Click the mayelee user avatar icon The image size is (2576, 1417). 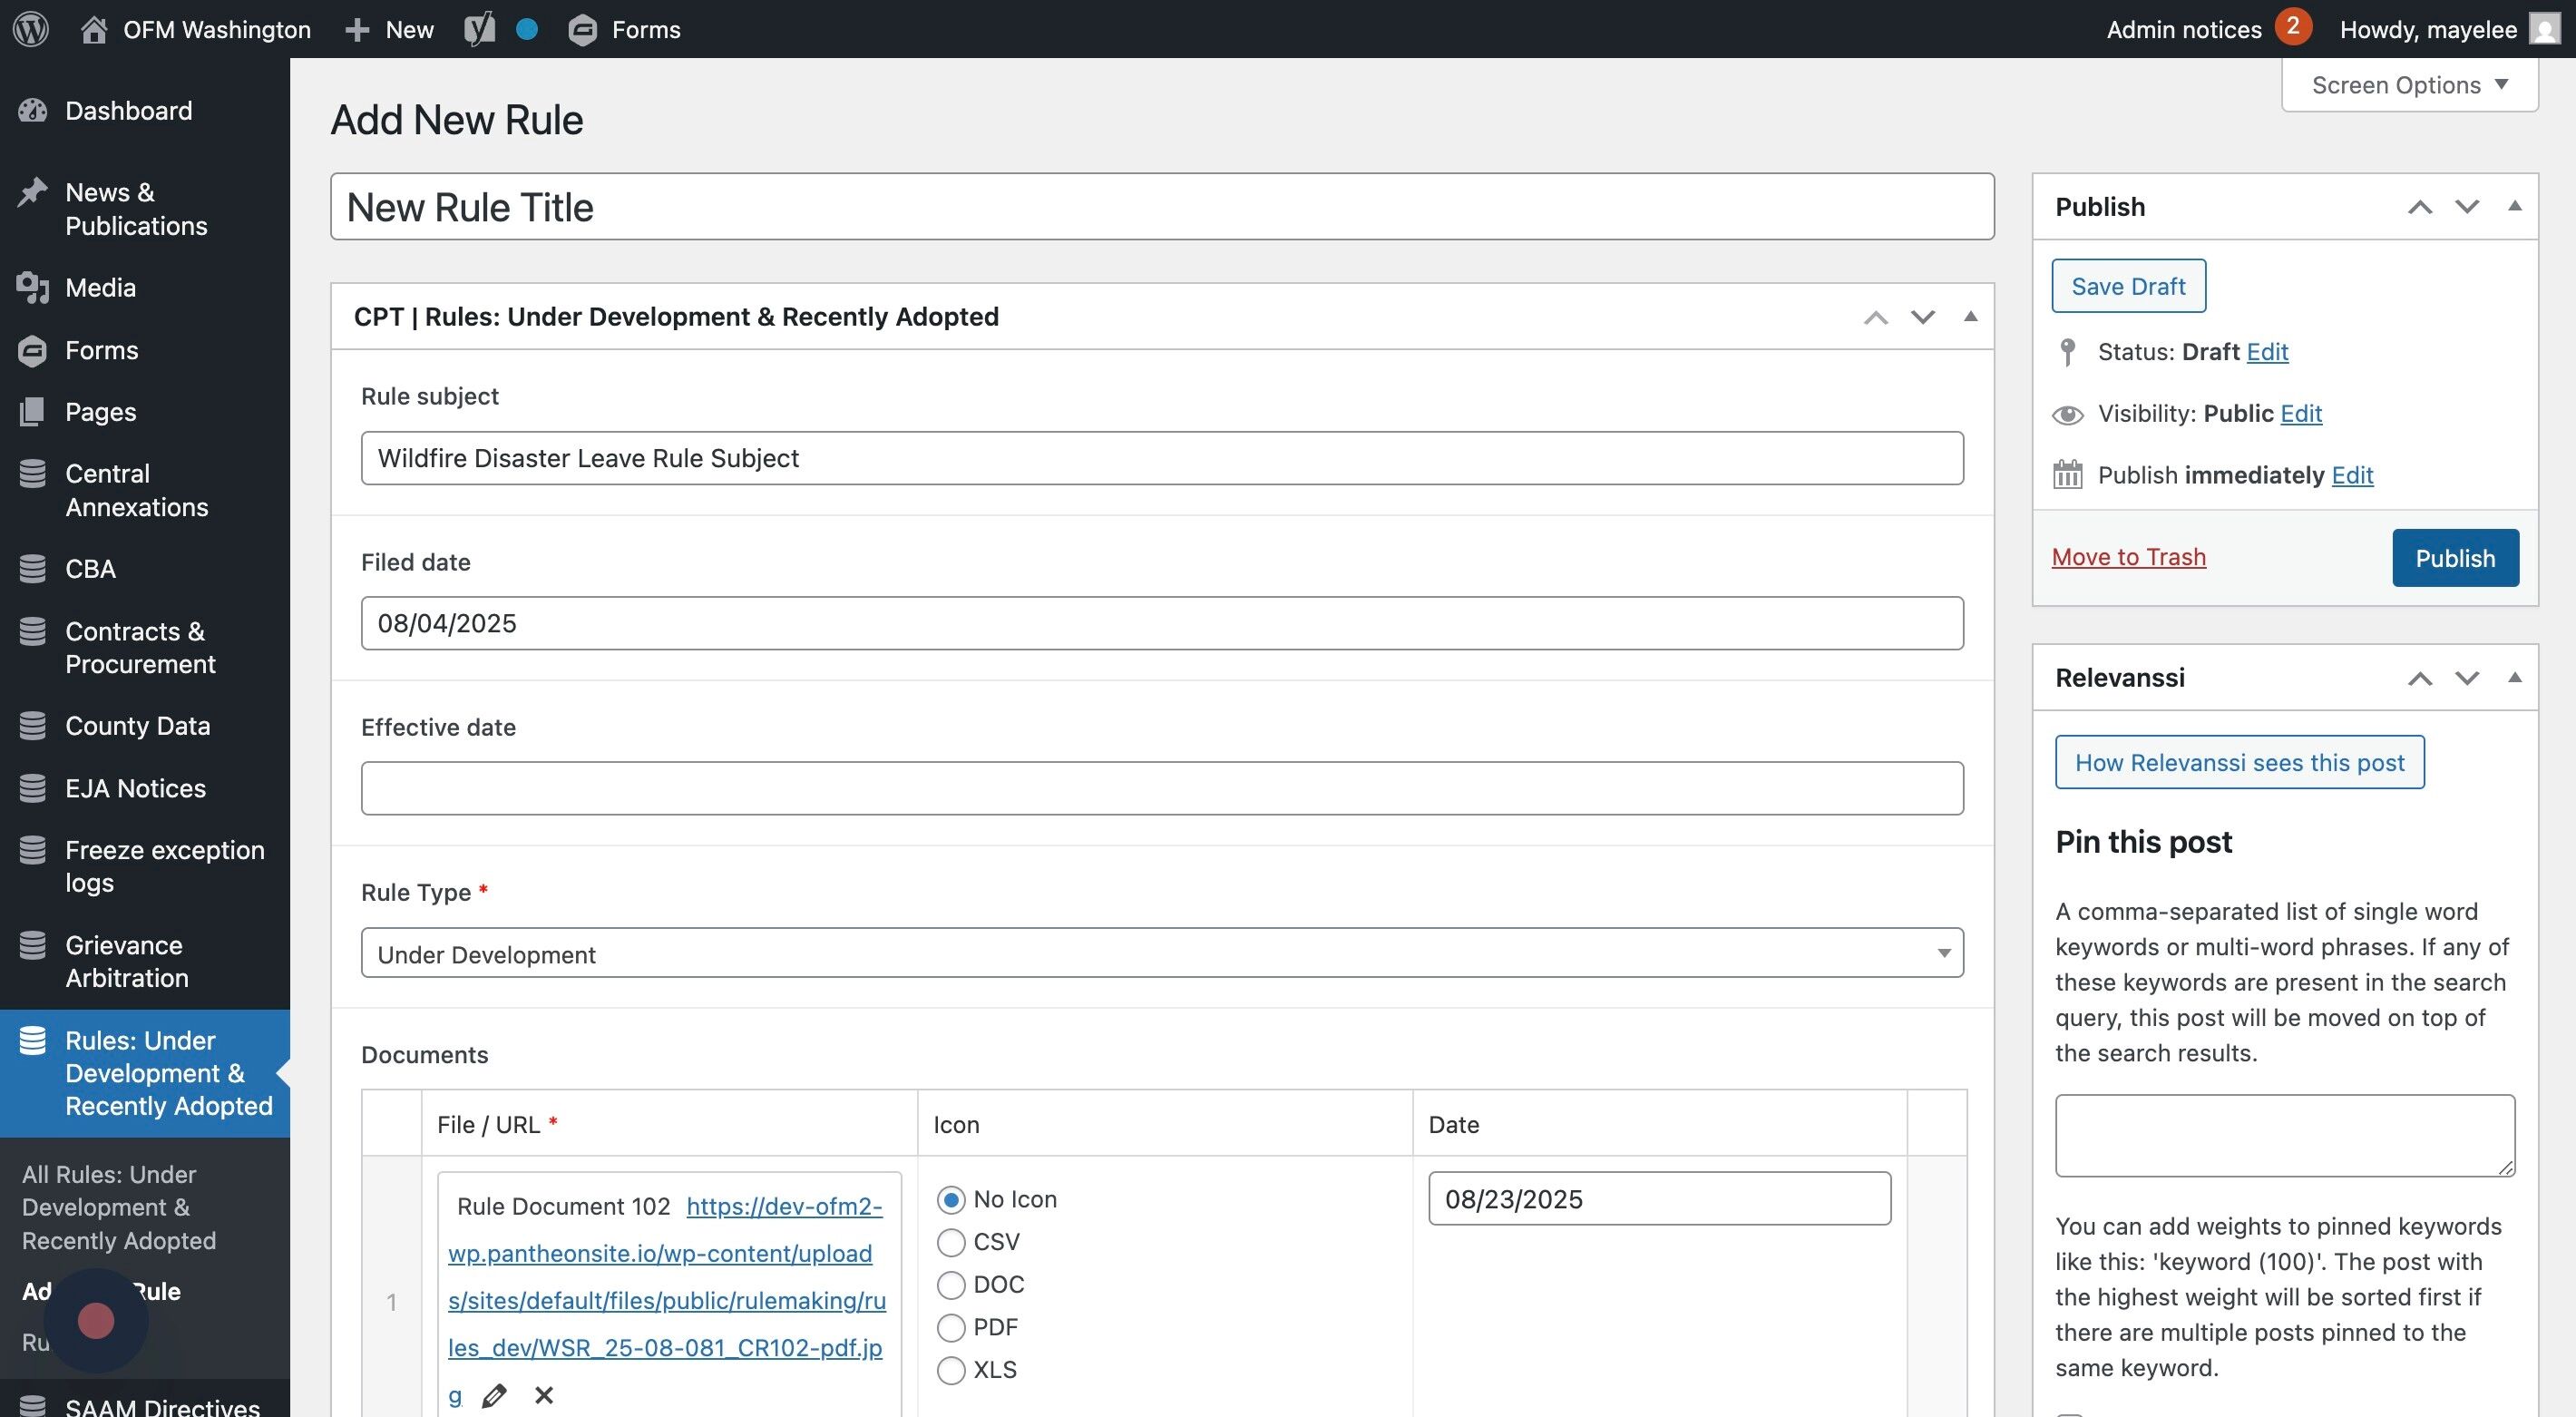2544,29
